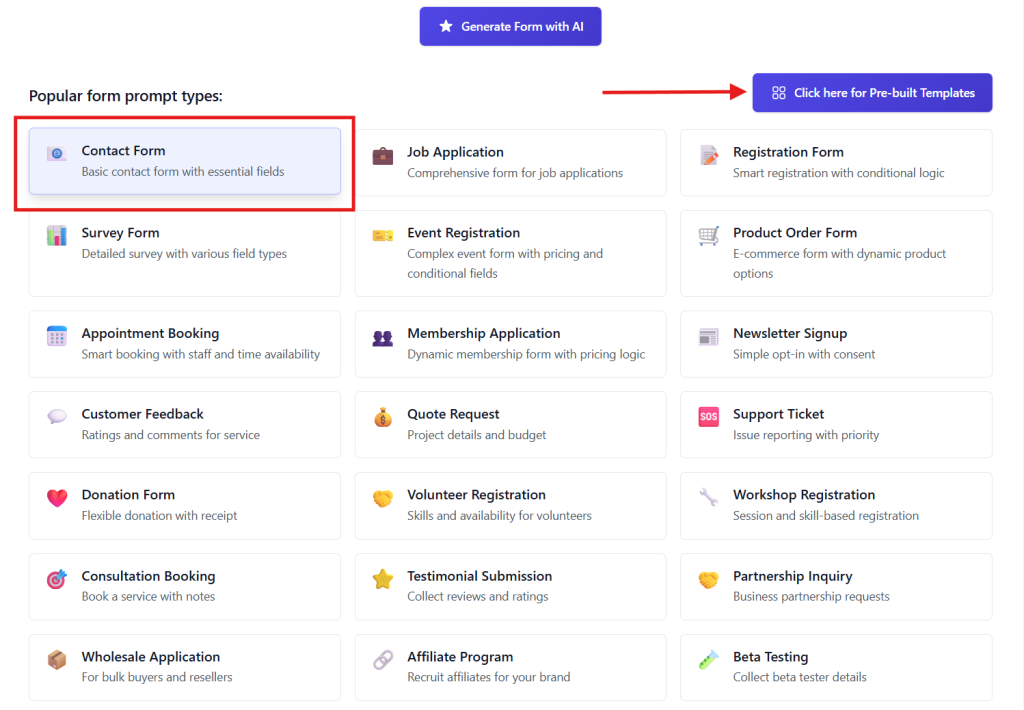The image size is (1024, 710).
Task: Select the Contact Form title
Action: (x=123, y=151)
